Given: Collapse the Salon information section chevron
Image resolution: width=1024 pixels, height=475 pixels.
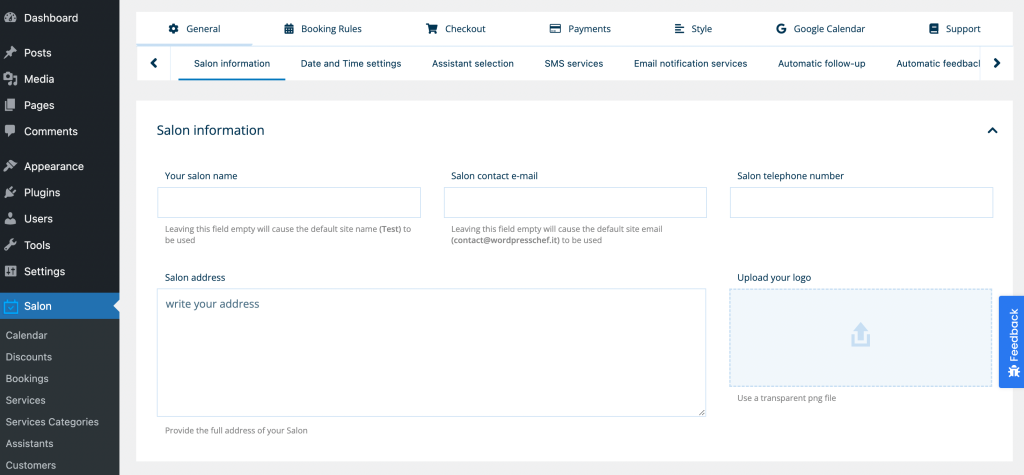Looking at the screenshot, I should (992, 130).
